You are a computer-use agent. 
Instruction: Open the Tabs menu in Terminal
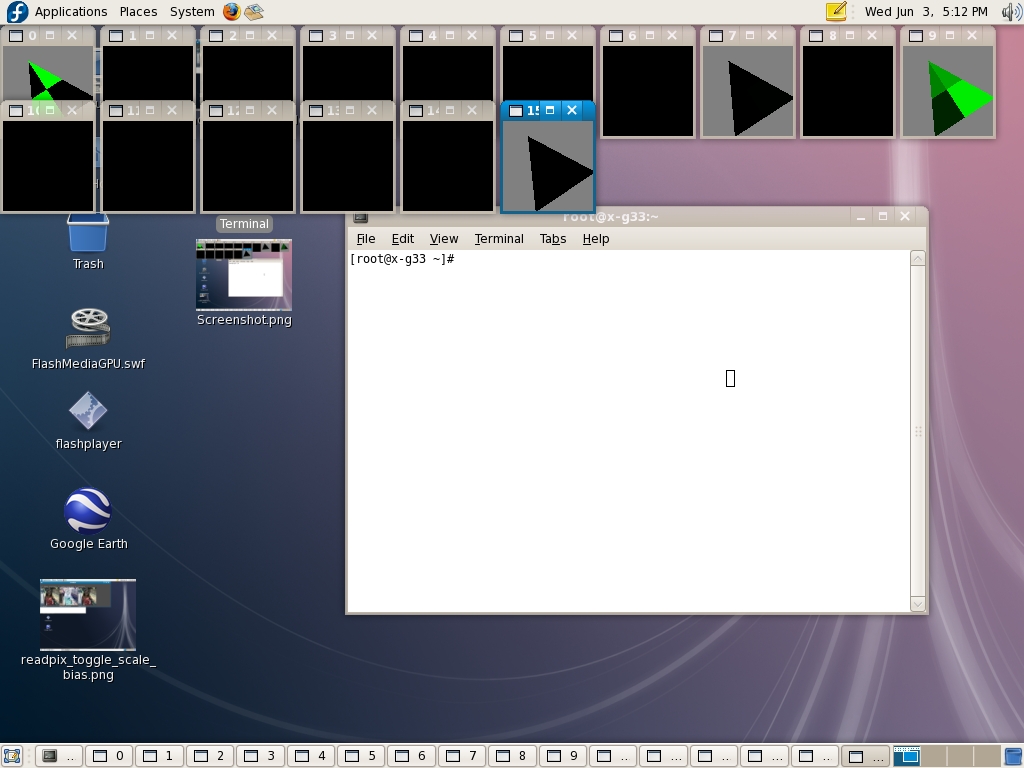click(x=552, y=239)
